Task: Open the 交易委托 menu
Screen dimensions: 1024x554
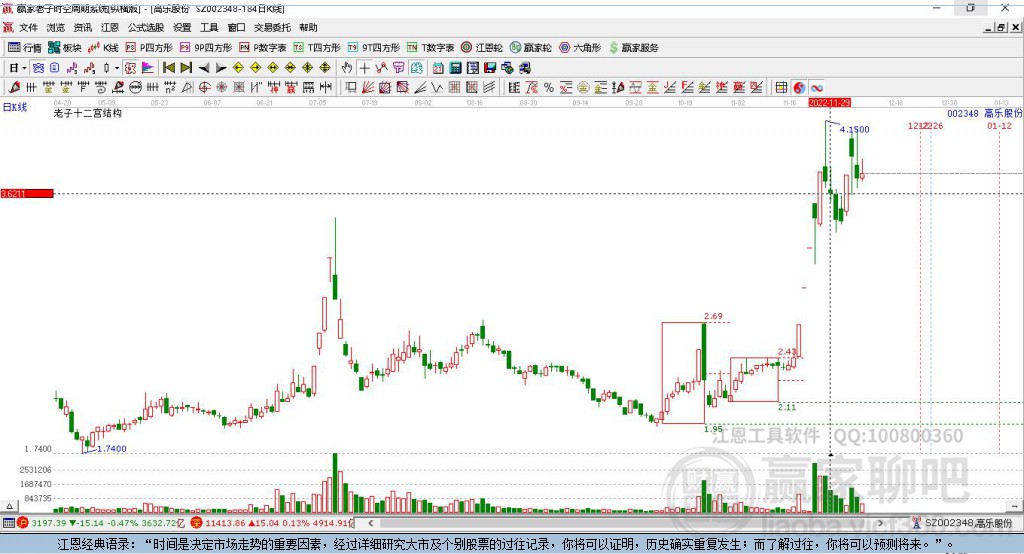Action: 272,27
